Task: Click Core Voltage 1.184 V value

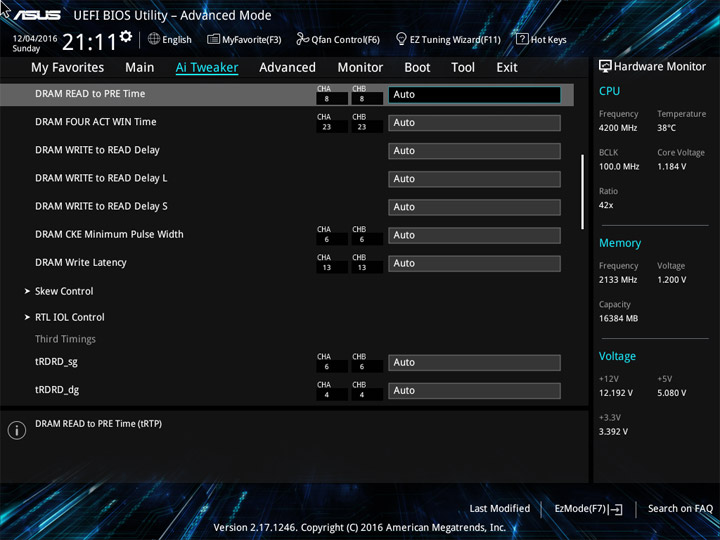Action: [671, 167]
